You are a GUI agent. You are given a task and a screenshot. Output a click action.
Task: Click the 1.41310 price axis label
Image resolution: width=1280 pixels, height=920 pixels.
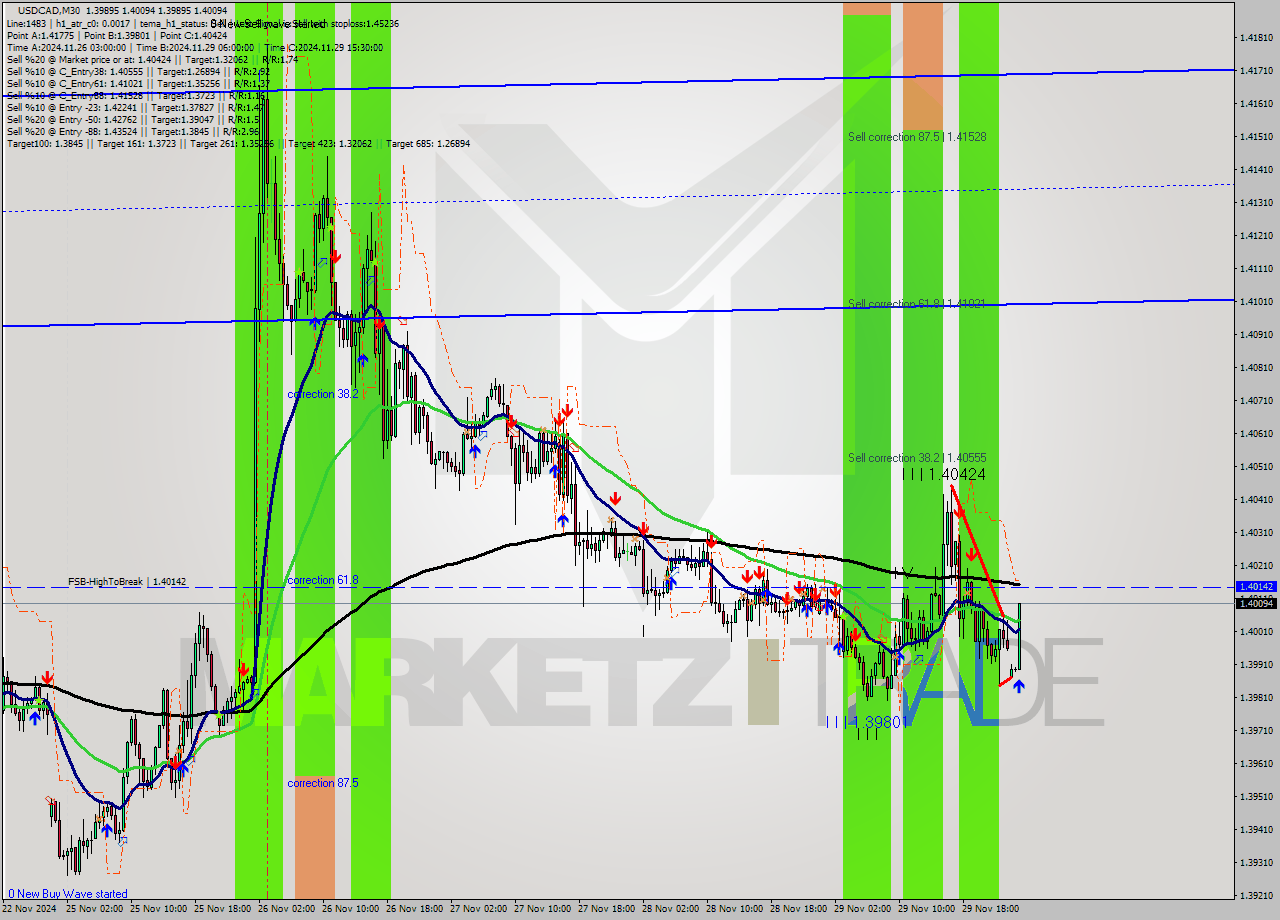tap(1255, 203)
